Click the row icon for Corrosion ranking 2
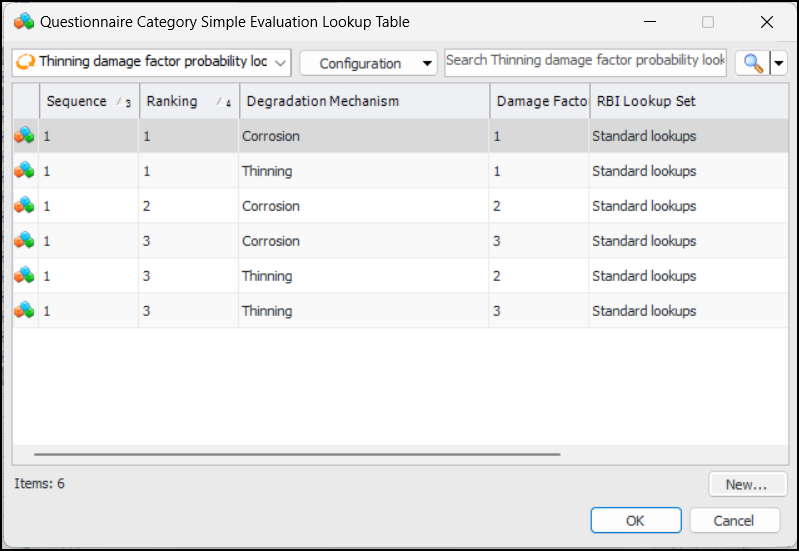 pyautogui.click(x=24, y=206)
